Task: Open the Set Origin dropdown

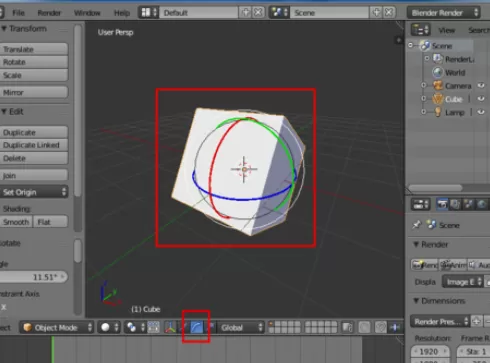Action: pyautogui.click(x=34, y=192)
